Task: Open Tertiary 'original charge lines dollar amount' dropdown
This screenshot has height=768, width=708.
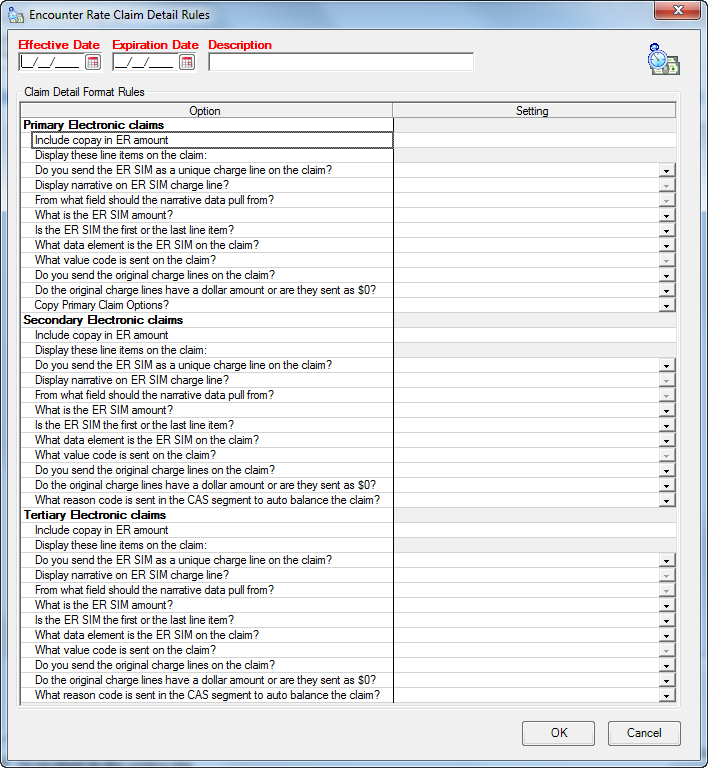Action: pos(666,680)
